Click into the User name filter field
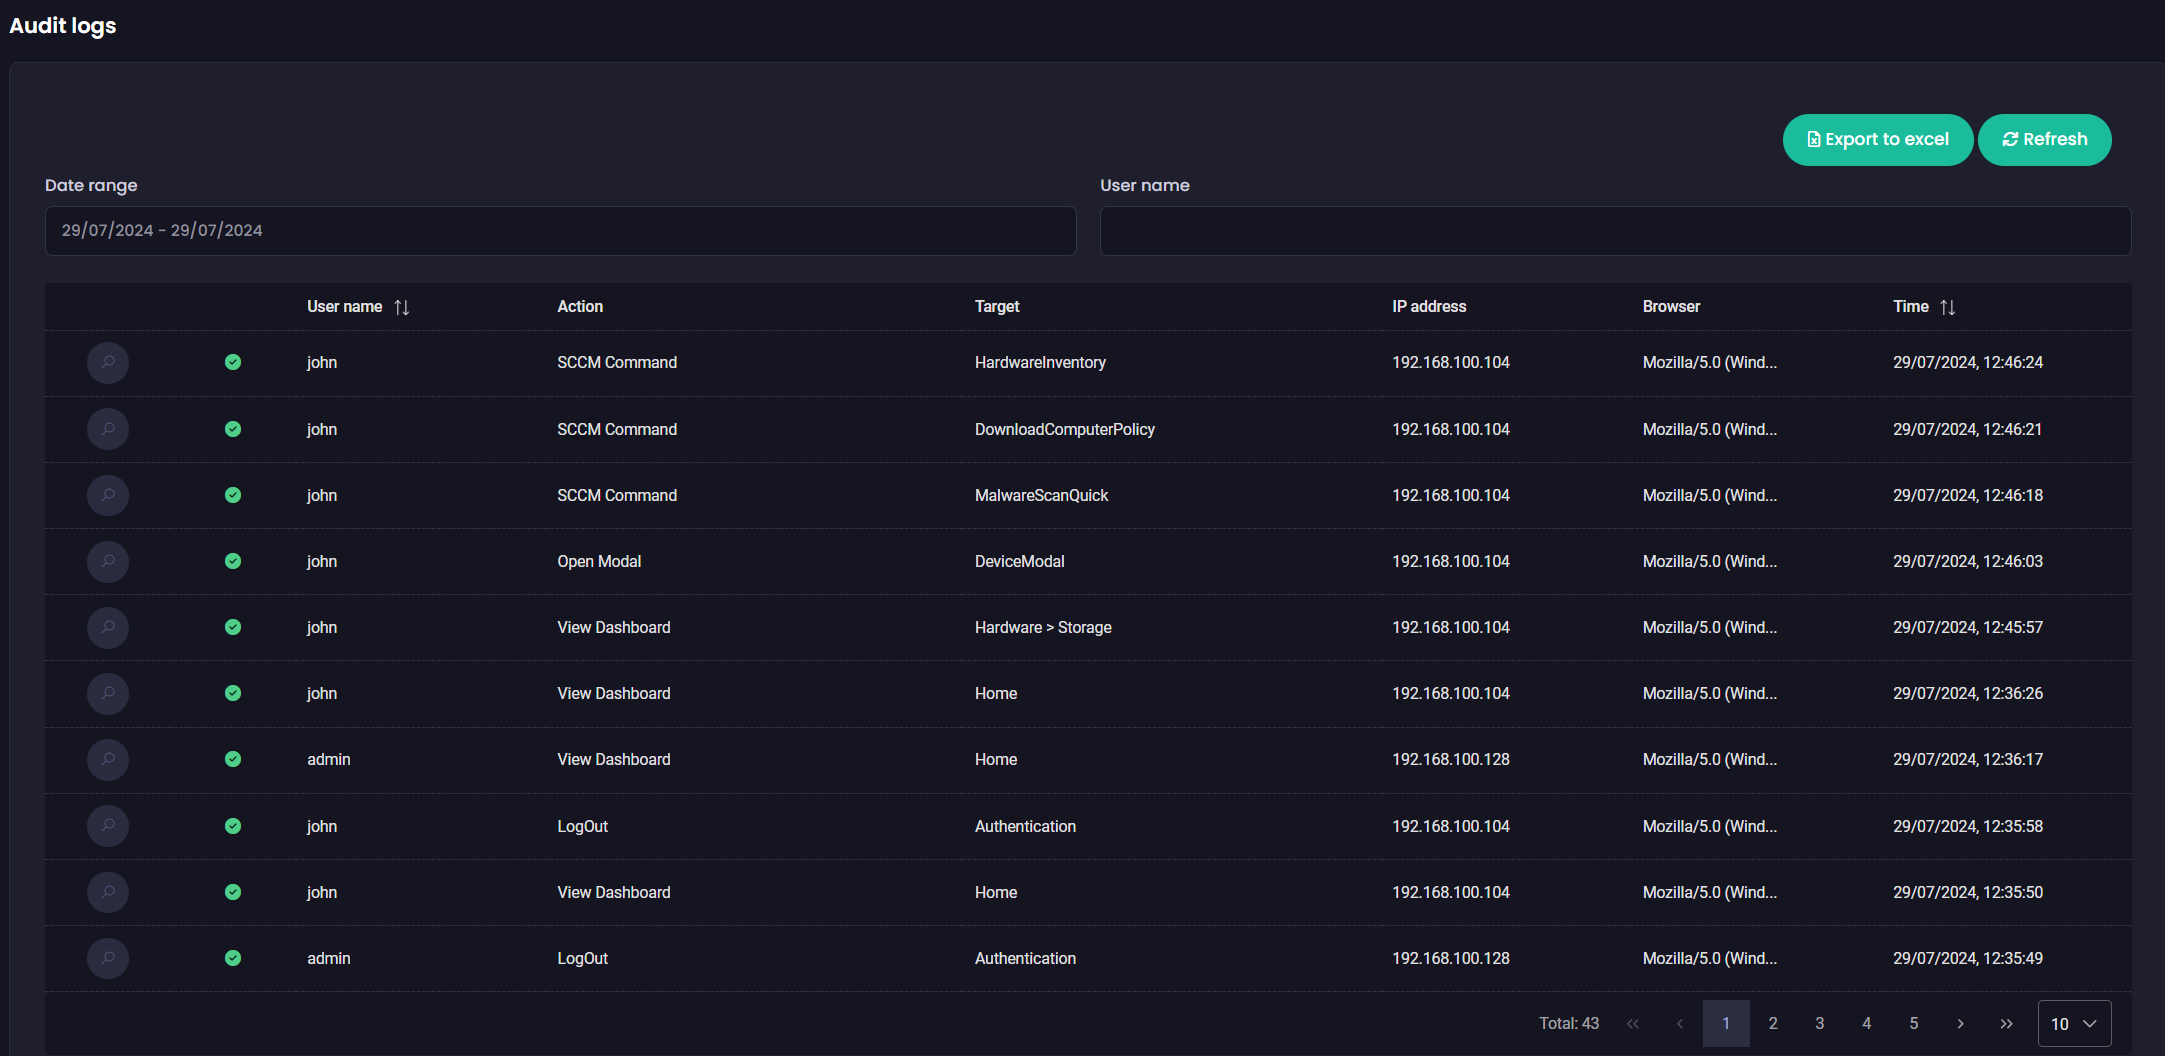 (x=1615, y=231)
